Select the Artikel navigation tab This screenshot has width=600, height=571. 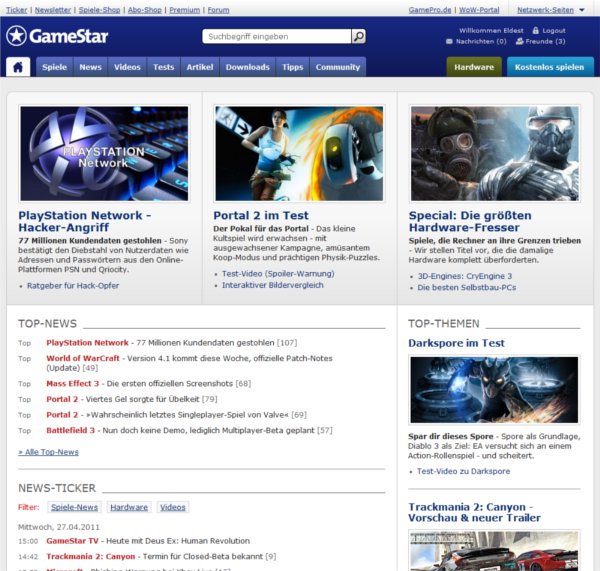coord(200,67)
